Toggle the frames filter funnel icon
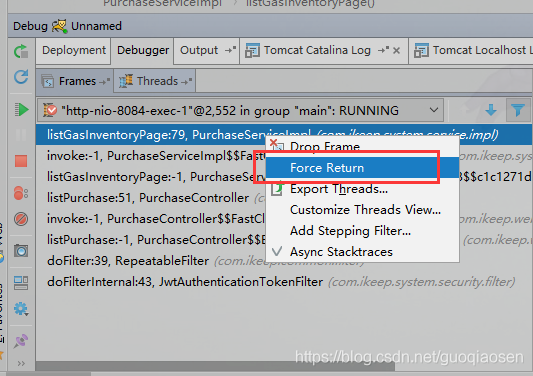 (518, 110)
